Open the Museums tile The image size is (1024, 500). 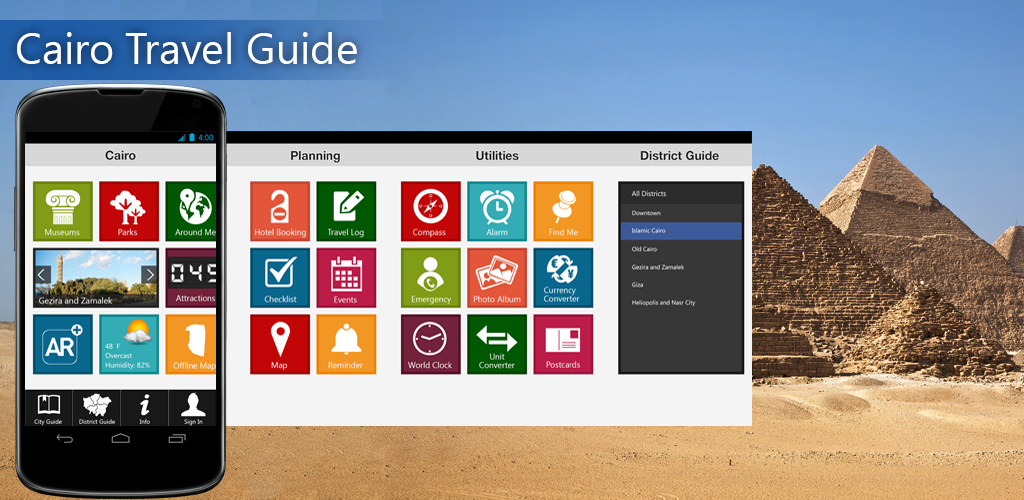coord(63,211)
